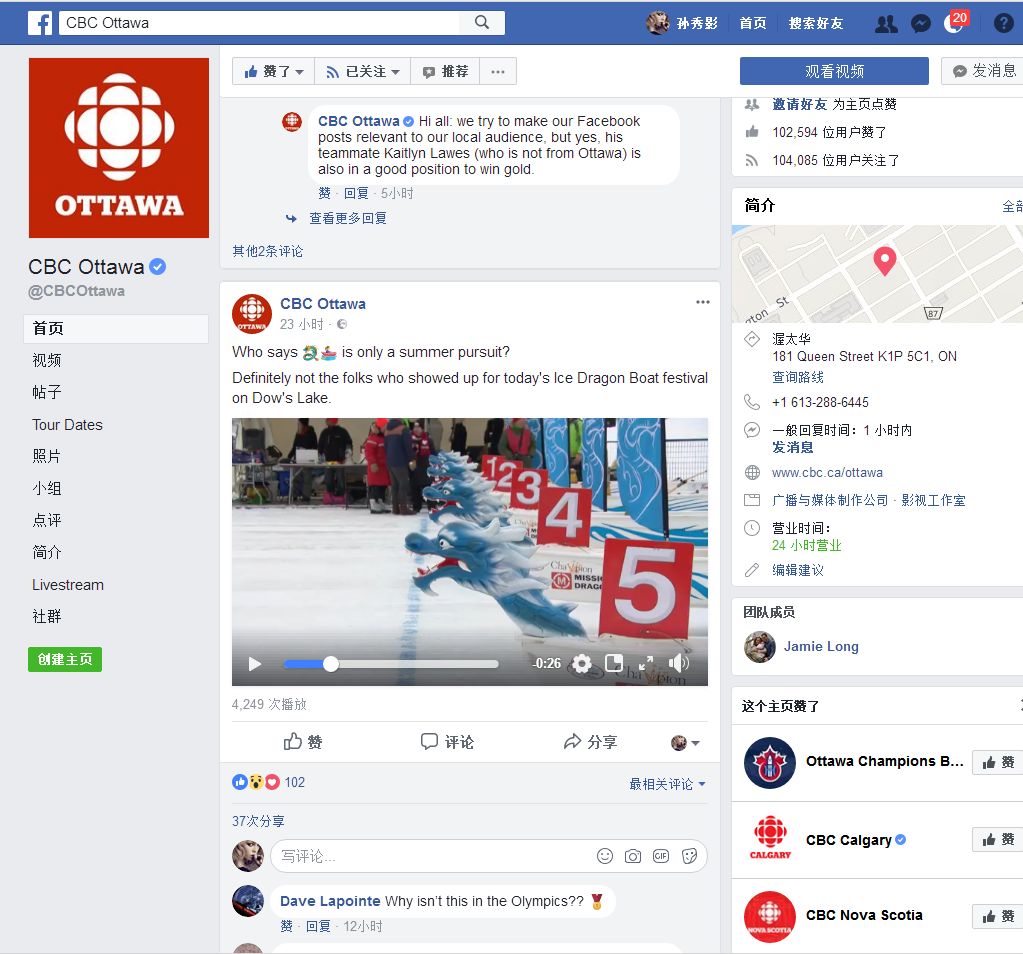Open CBC Ottawa post author avatar
The height and width of the screenshot is (954, 1023).
tap(252, 314)
